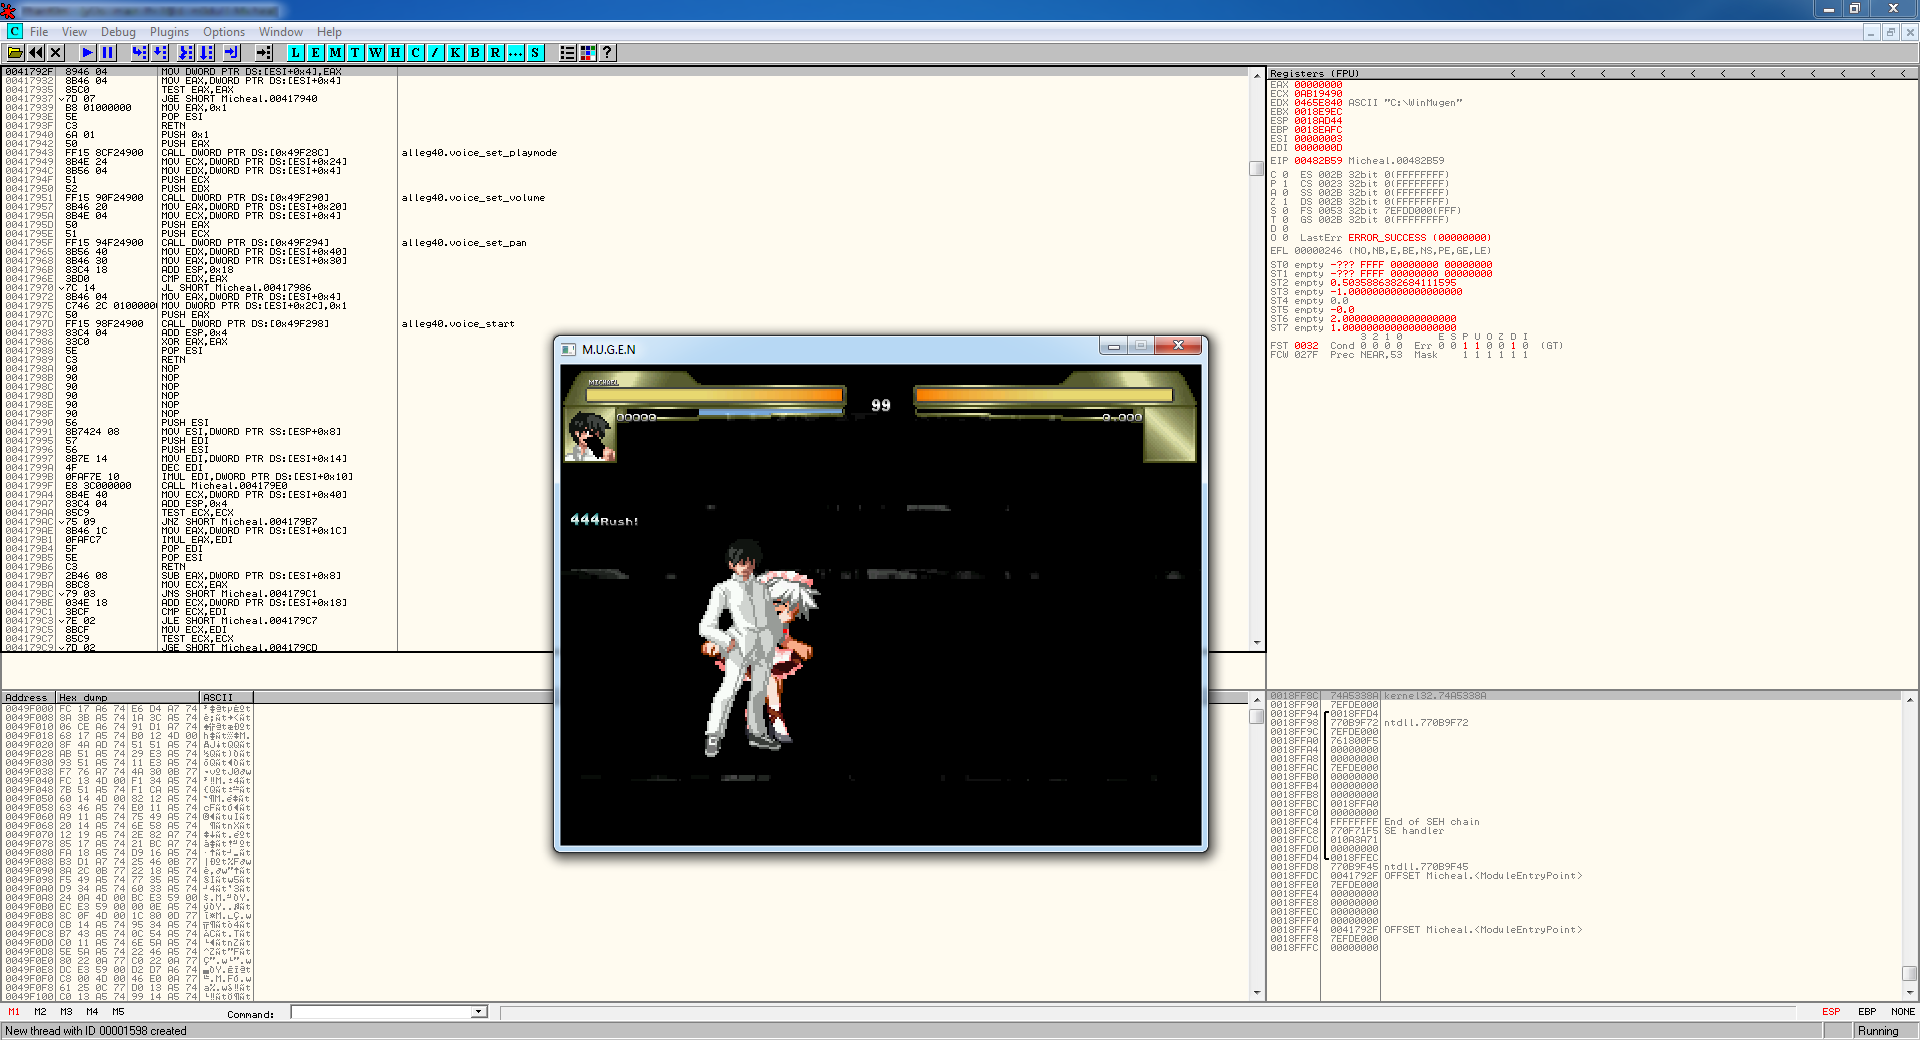Show Executable modules with E icon
This screenshot has width=1920, height=1040.
coord(316,53)
